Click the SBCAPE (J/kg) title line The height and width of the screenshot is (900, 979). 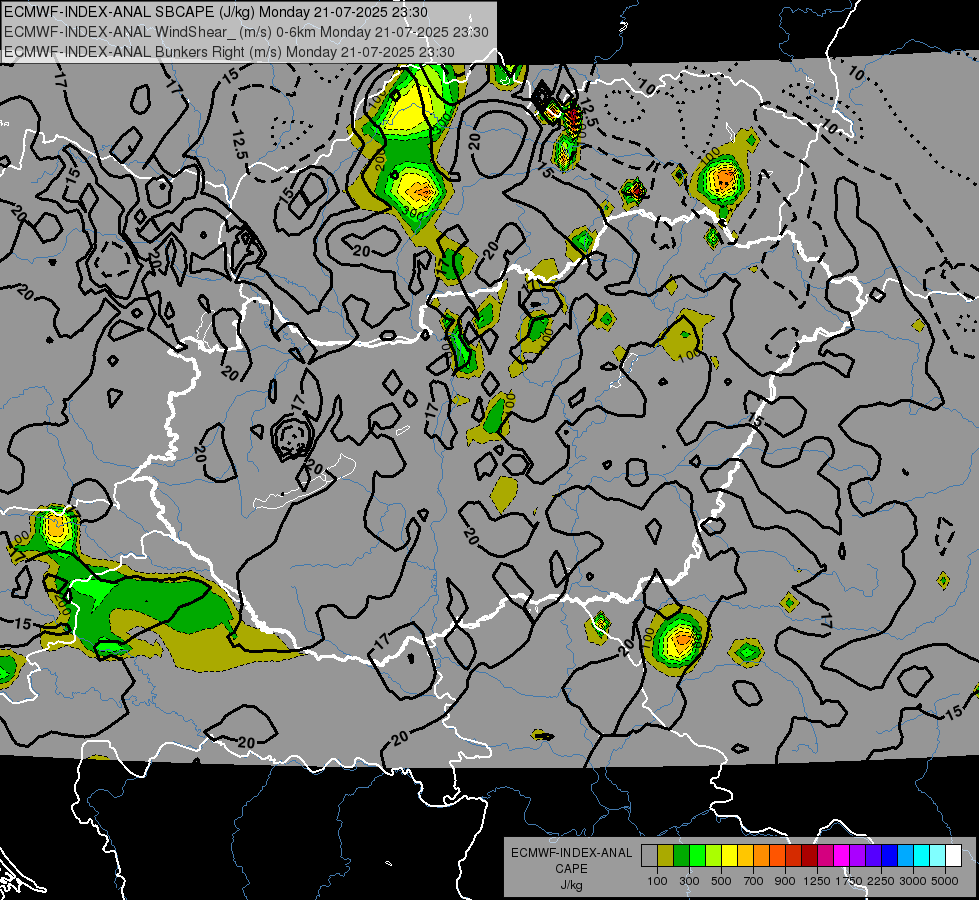(x=216, y=12)
